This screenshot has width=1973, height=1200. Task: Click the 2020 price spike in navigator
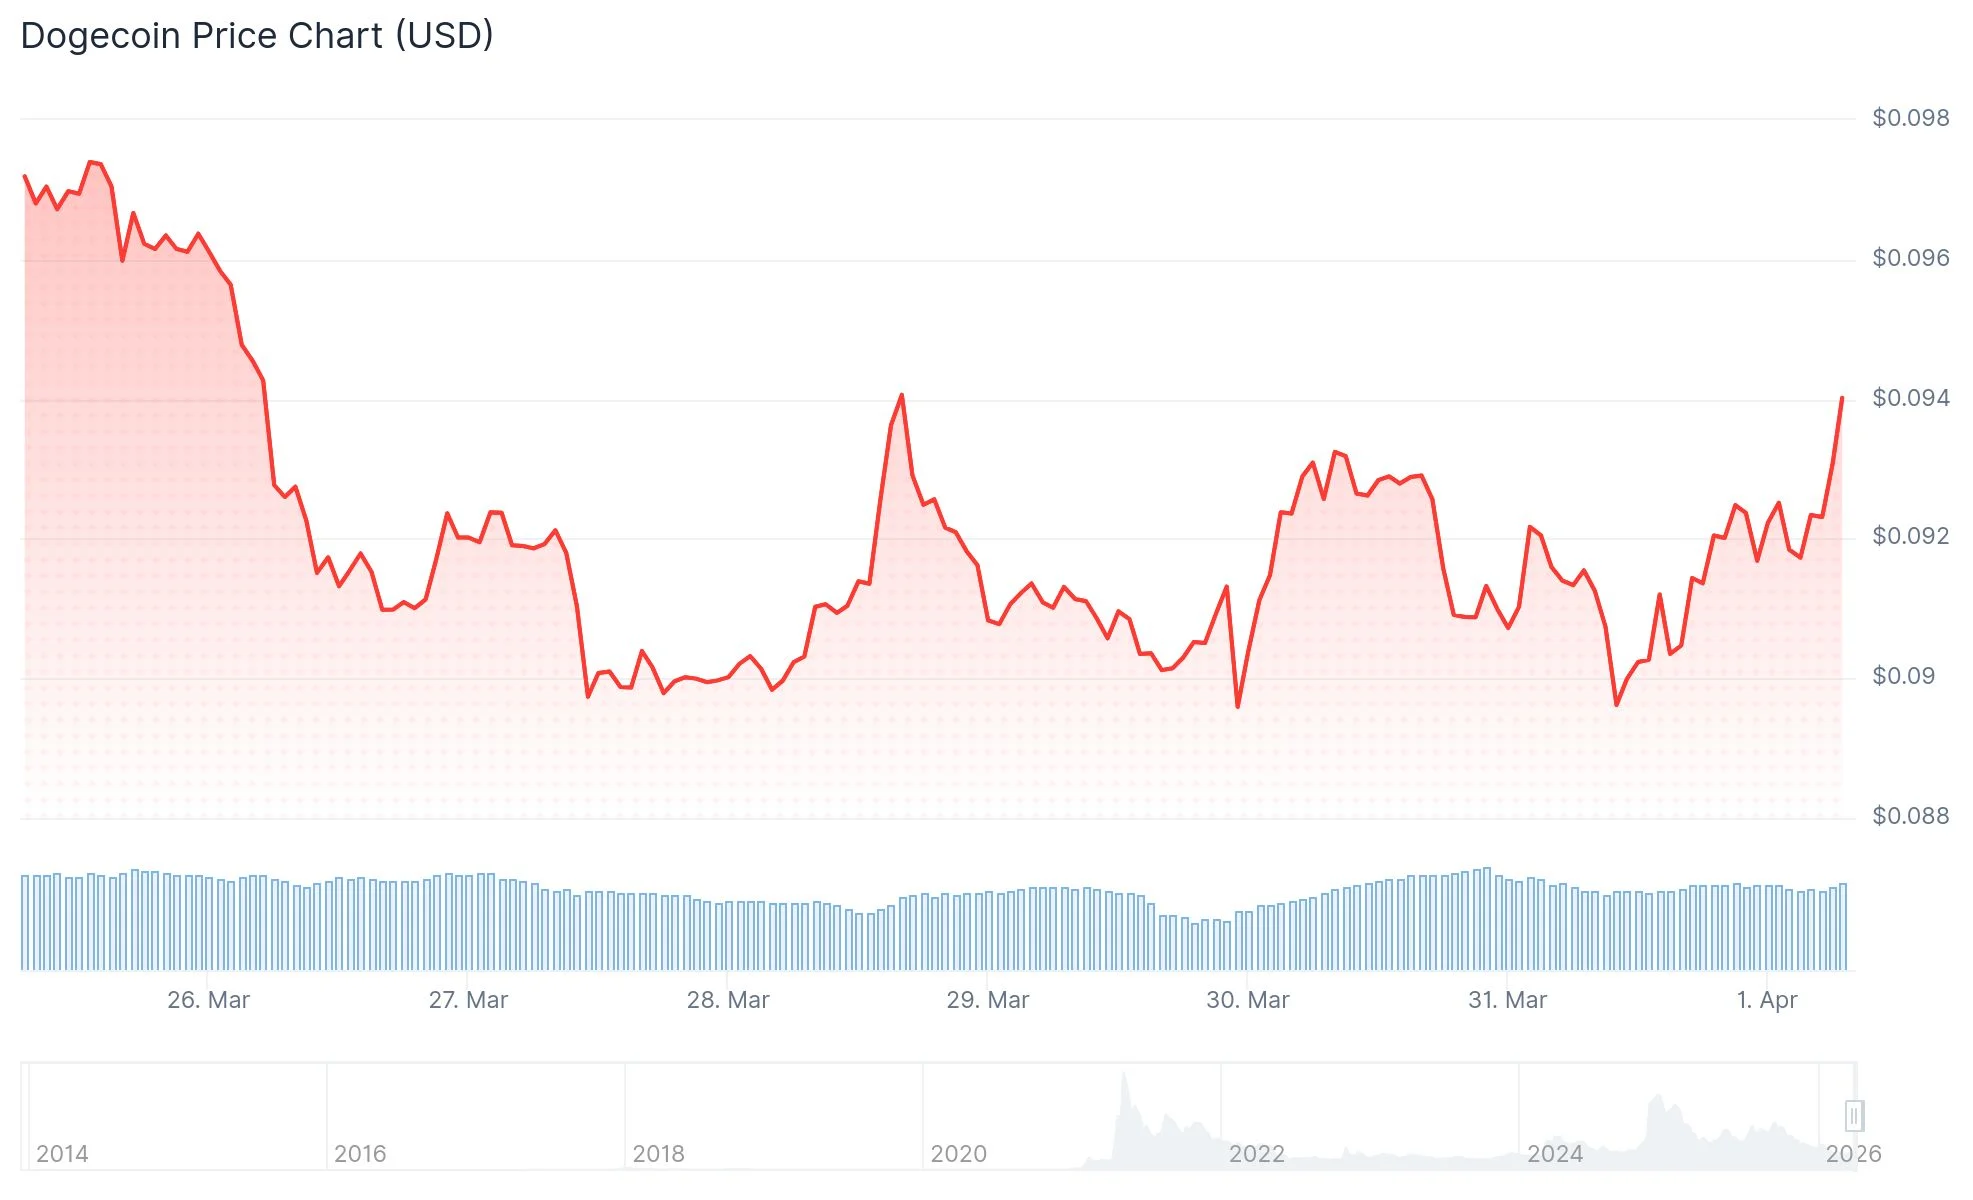(1125, 1080)
